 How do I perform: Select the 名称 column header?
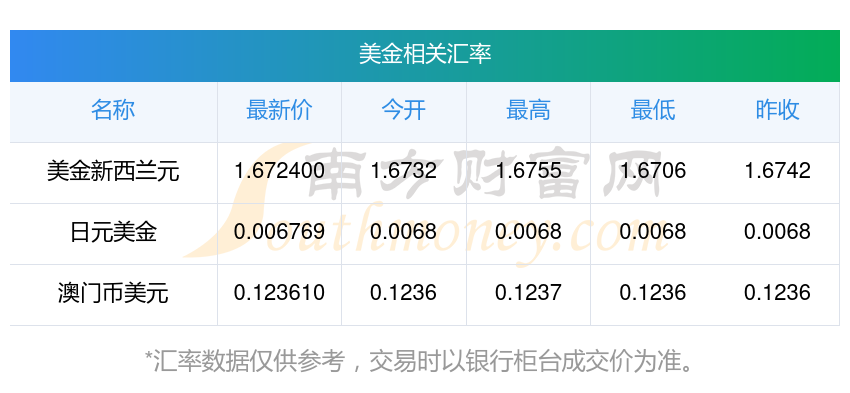coord(113,110)
